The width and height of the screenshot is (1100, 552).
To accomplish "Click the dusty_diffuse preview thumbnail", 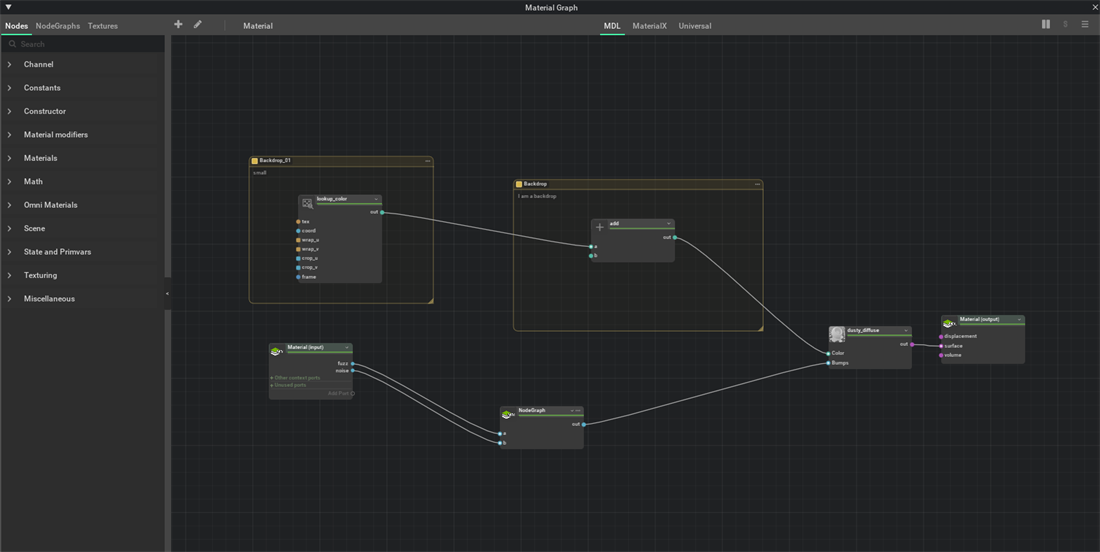I will coord(837,334).
